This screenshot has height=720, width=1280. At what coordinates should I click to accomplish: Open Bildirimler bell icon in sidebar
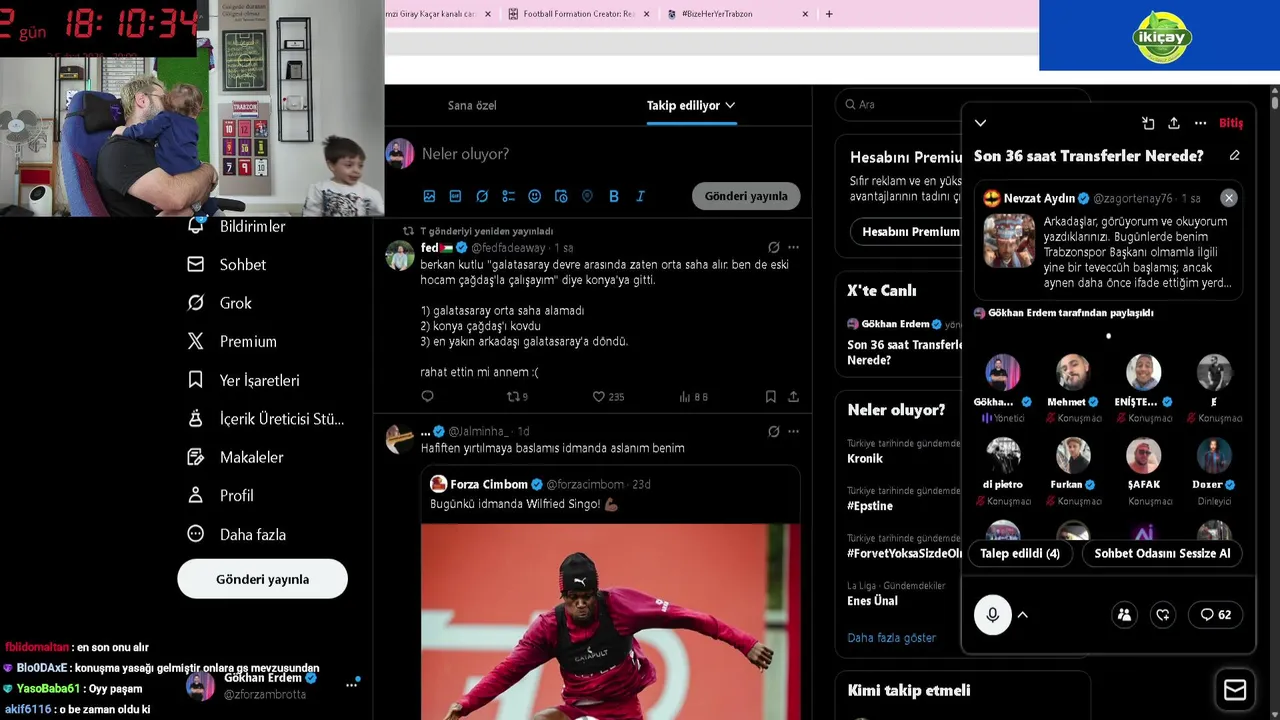(196, 226)
